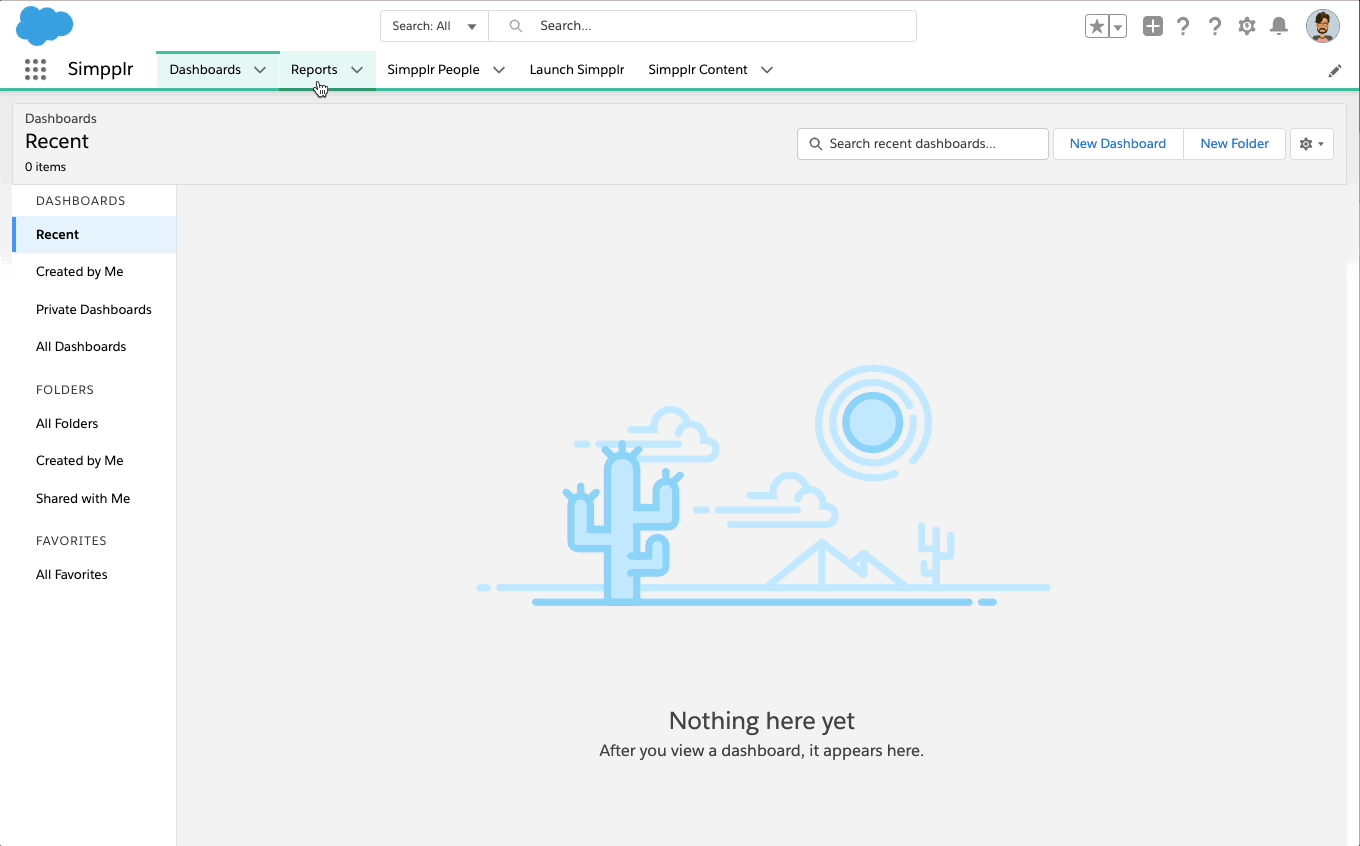Open the App Launcher dots grid

35,69
